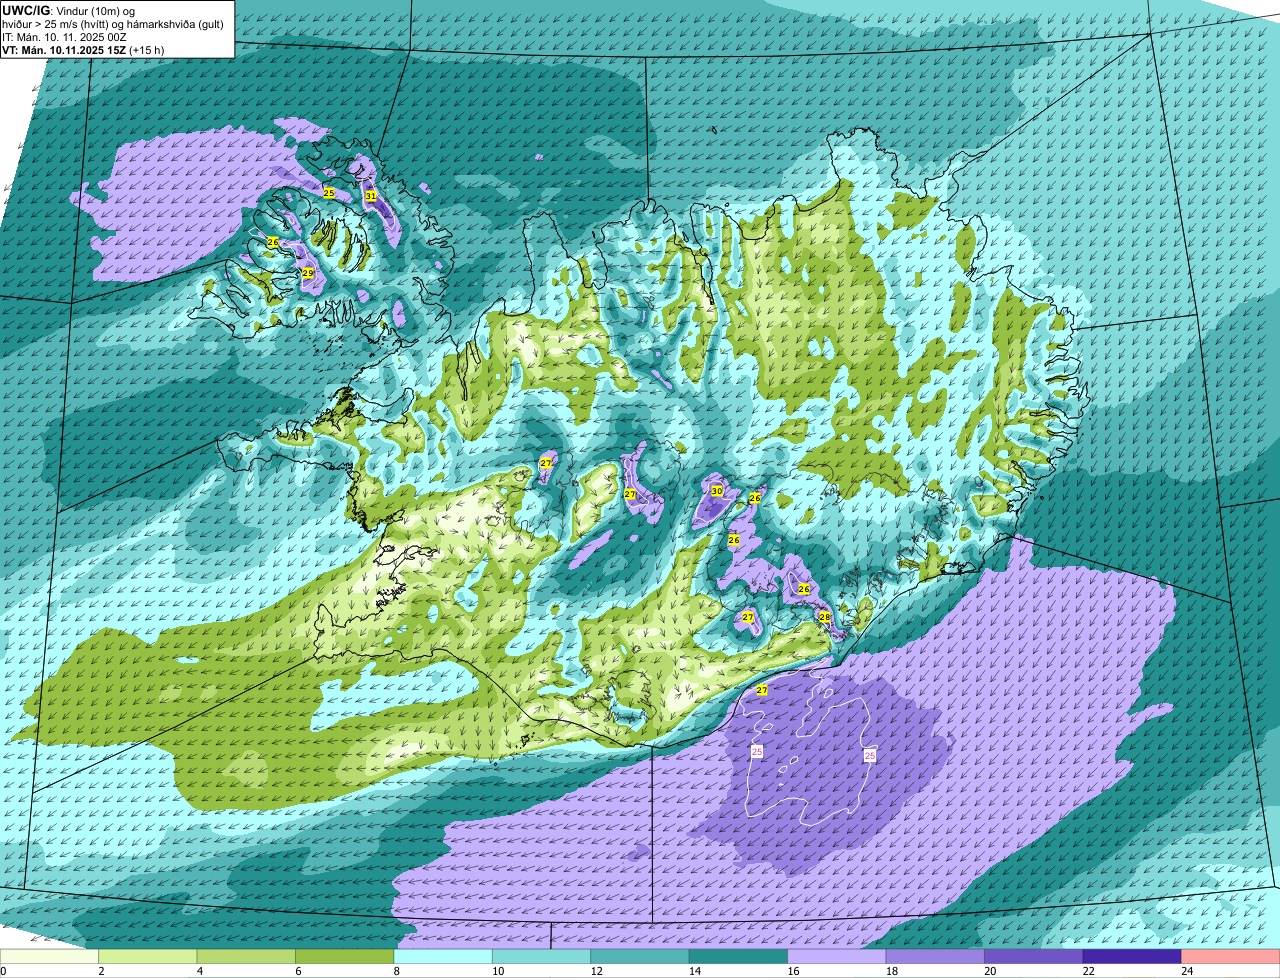
Task: Click the dark purple 22–24 m/s legend swatch
Action: 1132,957
